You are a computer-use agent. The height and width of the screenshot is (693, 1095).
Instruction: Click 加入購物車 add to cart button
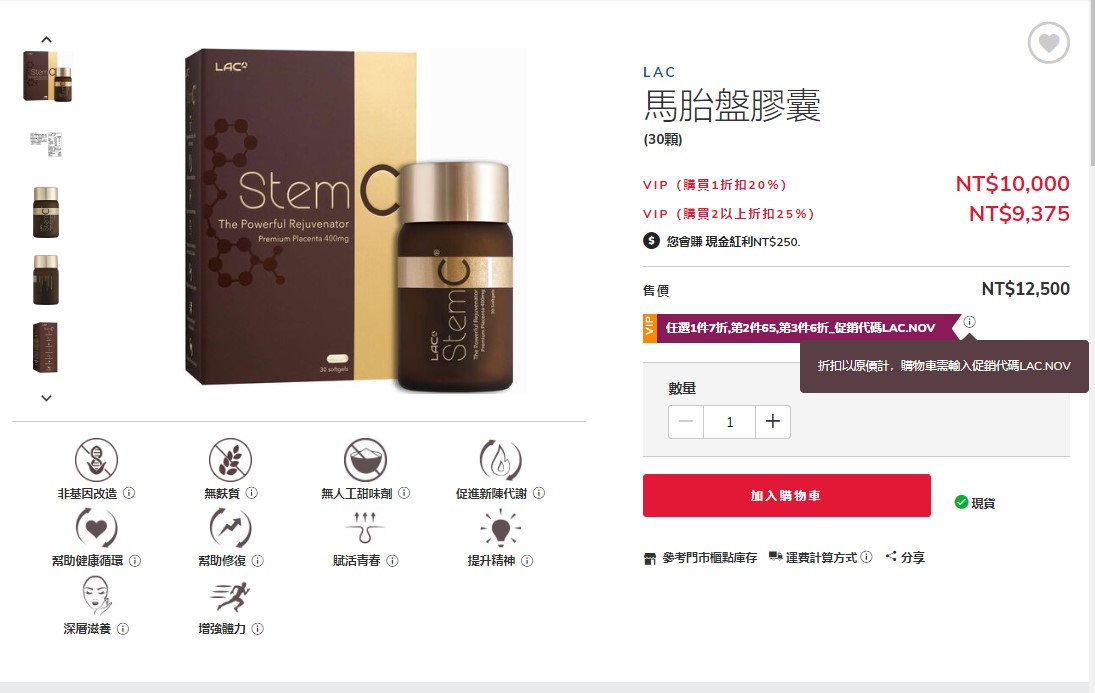pos(786,495)
